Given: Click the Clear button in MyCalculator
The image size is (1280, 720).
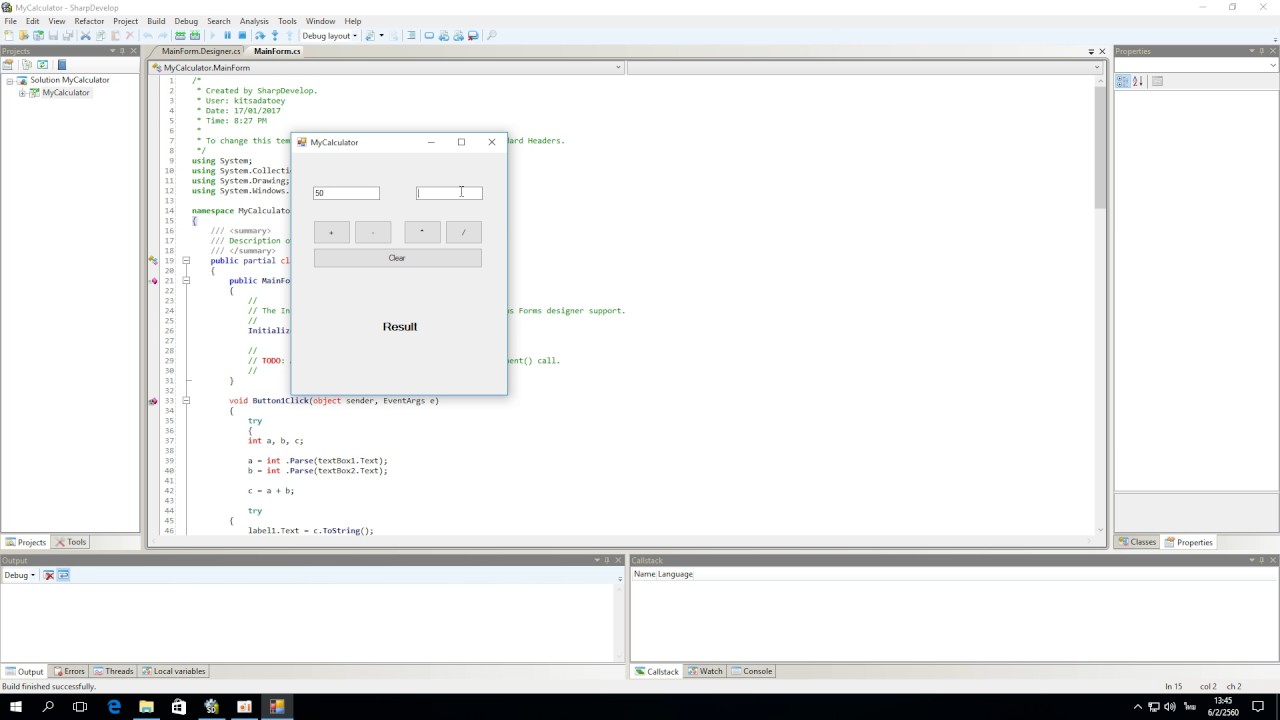Looking at the screenshot, I should coord(397,258).
